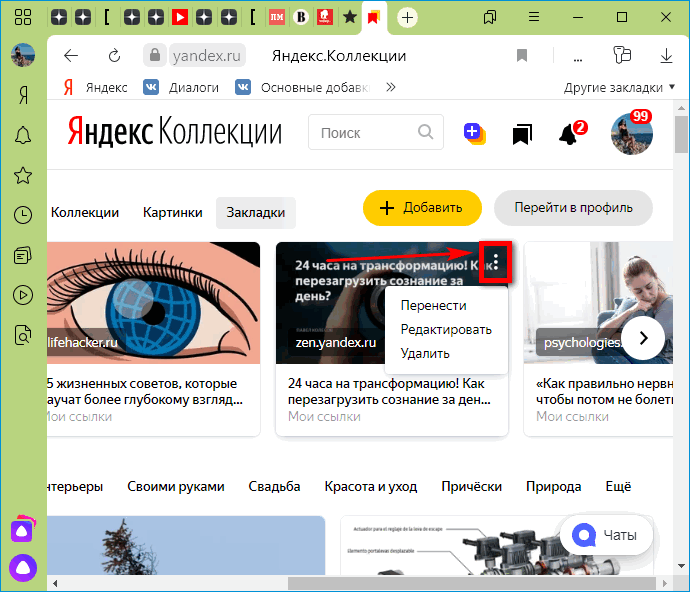This screenshot has width=690, height=592.
Task: Open the extensions icon near downloads
Action: coord(622,55)
